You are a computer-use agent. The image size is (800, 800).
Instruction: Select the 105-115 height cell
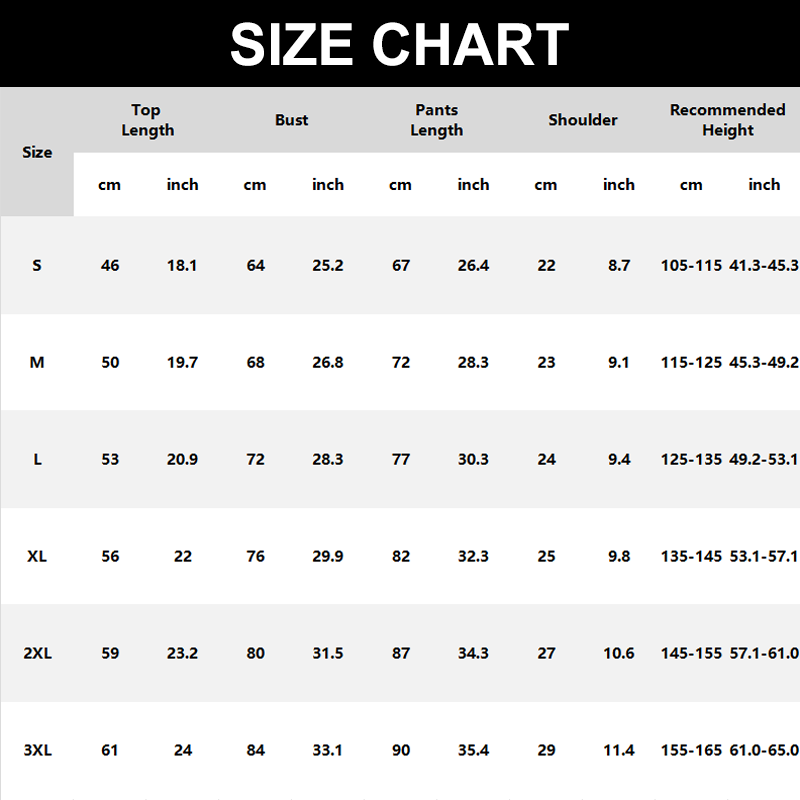691,266
